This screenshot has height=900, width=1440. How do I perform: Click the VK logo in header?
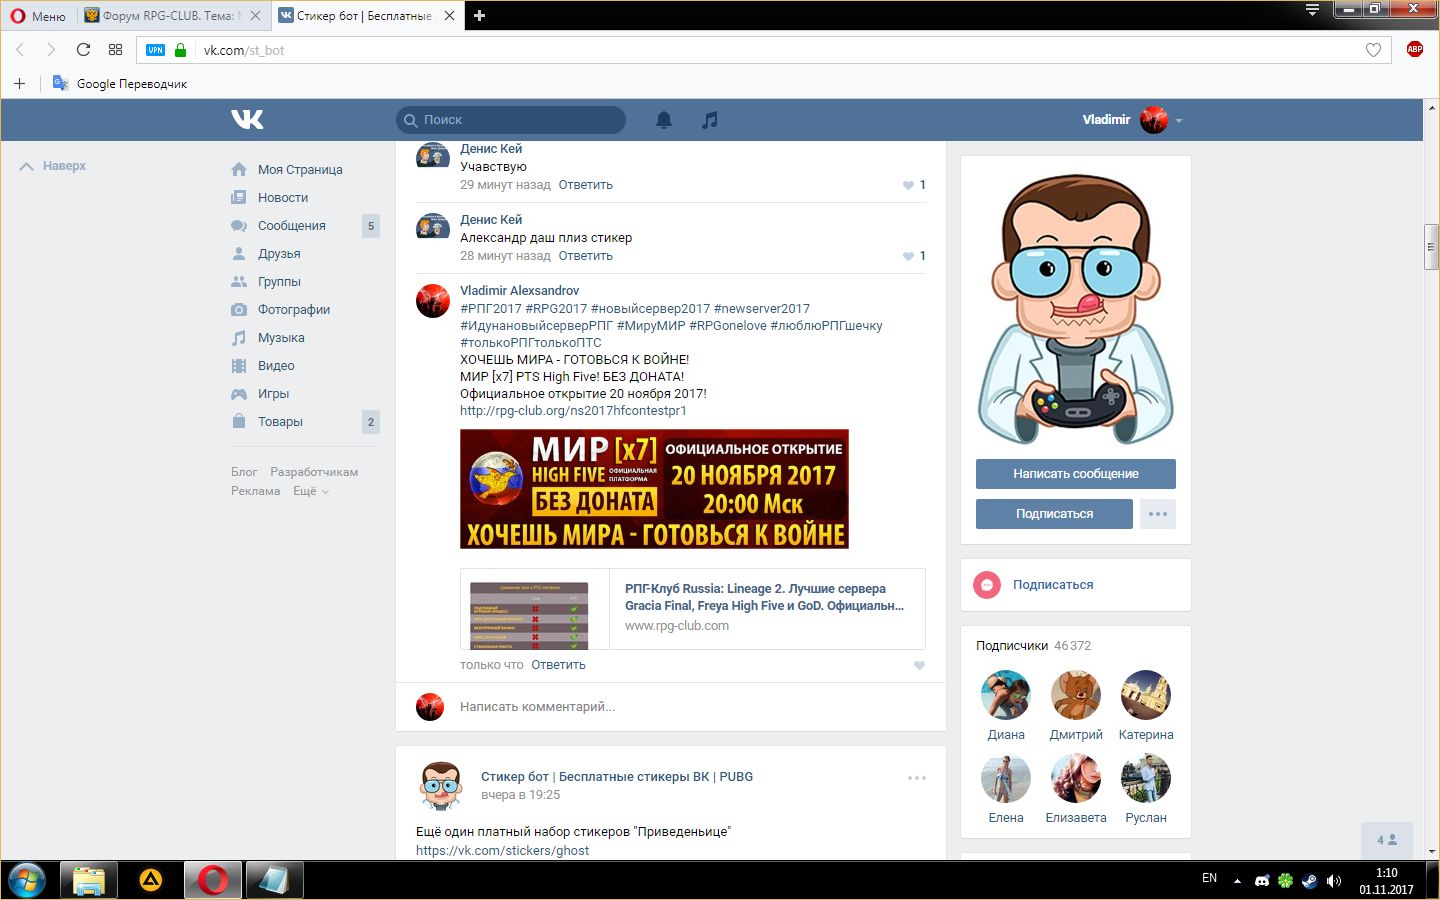click(x=247, y=120)
